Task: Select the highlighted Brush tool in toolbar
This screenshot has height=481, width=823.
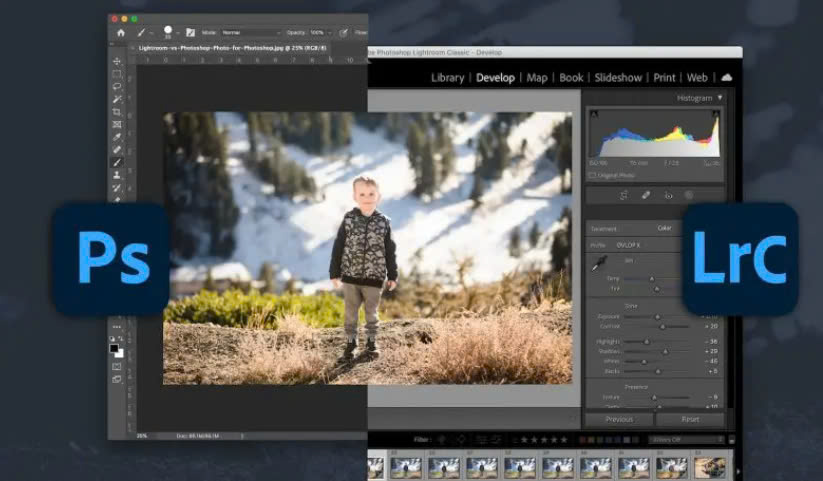Action: pos(117,162)
